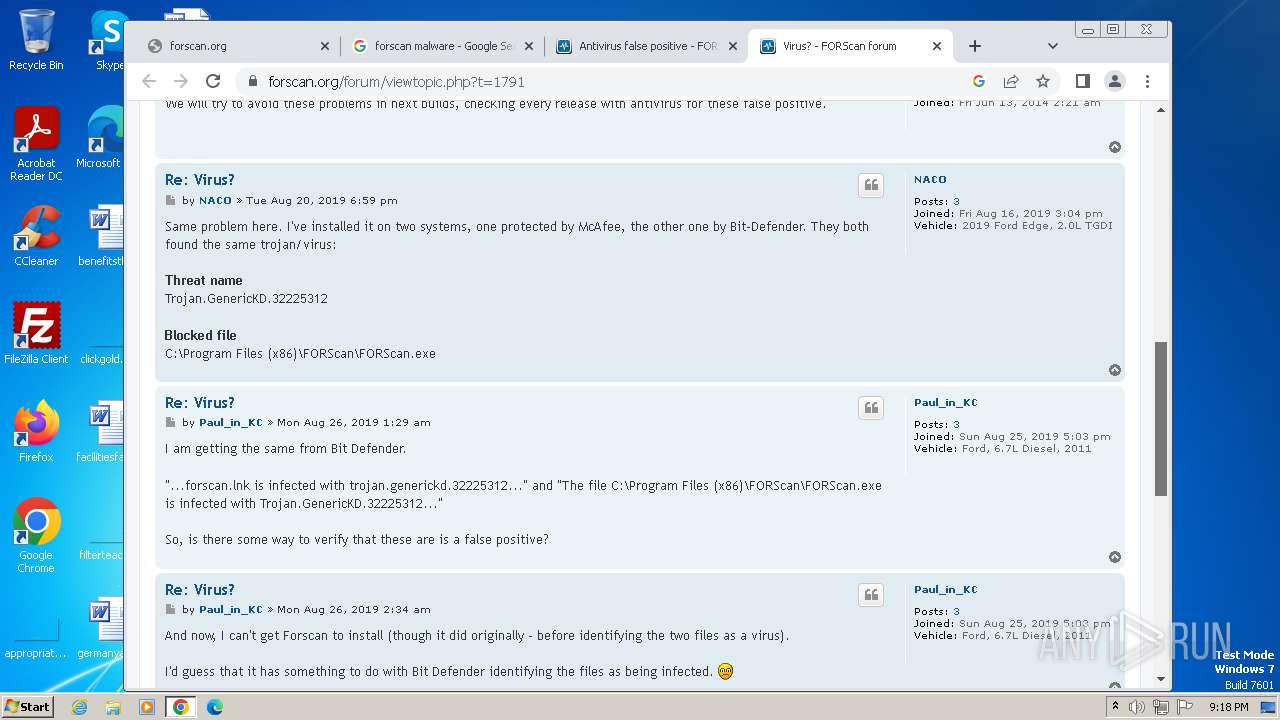Image resolution: width=1280 pixels, height=720 pixels.
Task: Open Windows Media Player from the taskbar
Action: [147, 707]
